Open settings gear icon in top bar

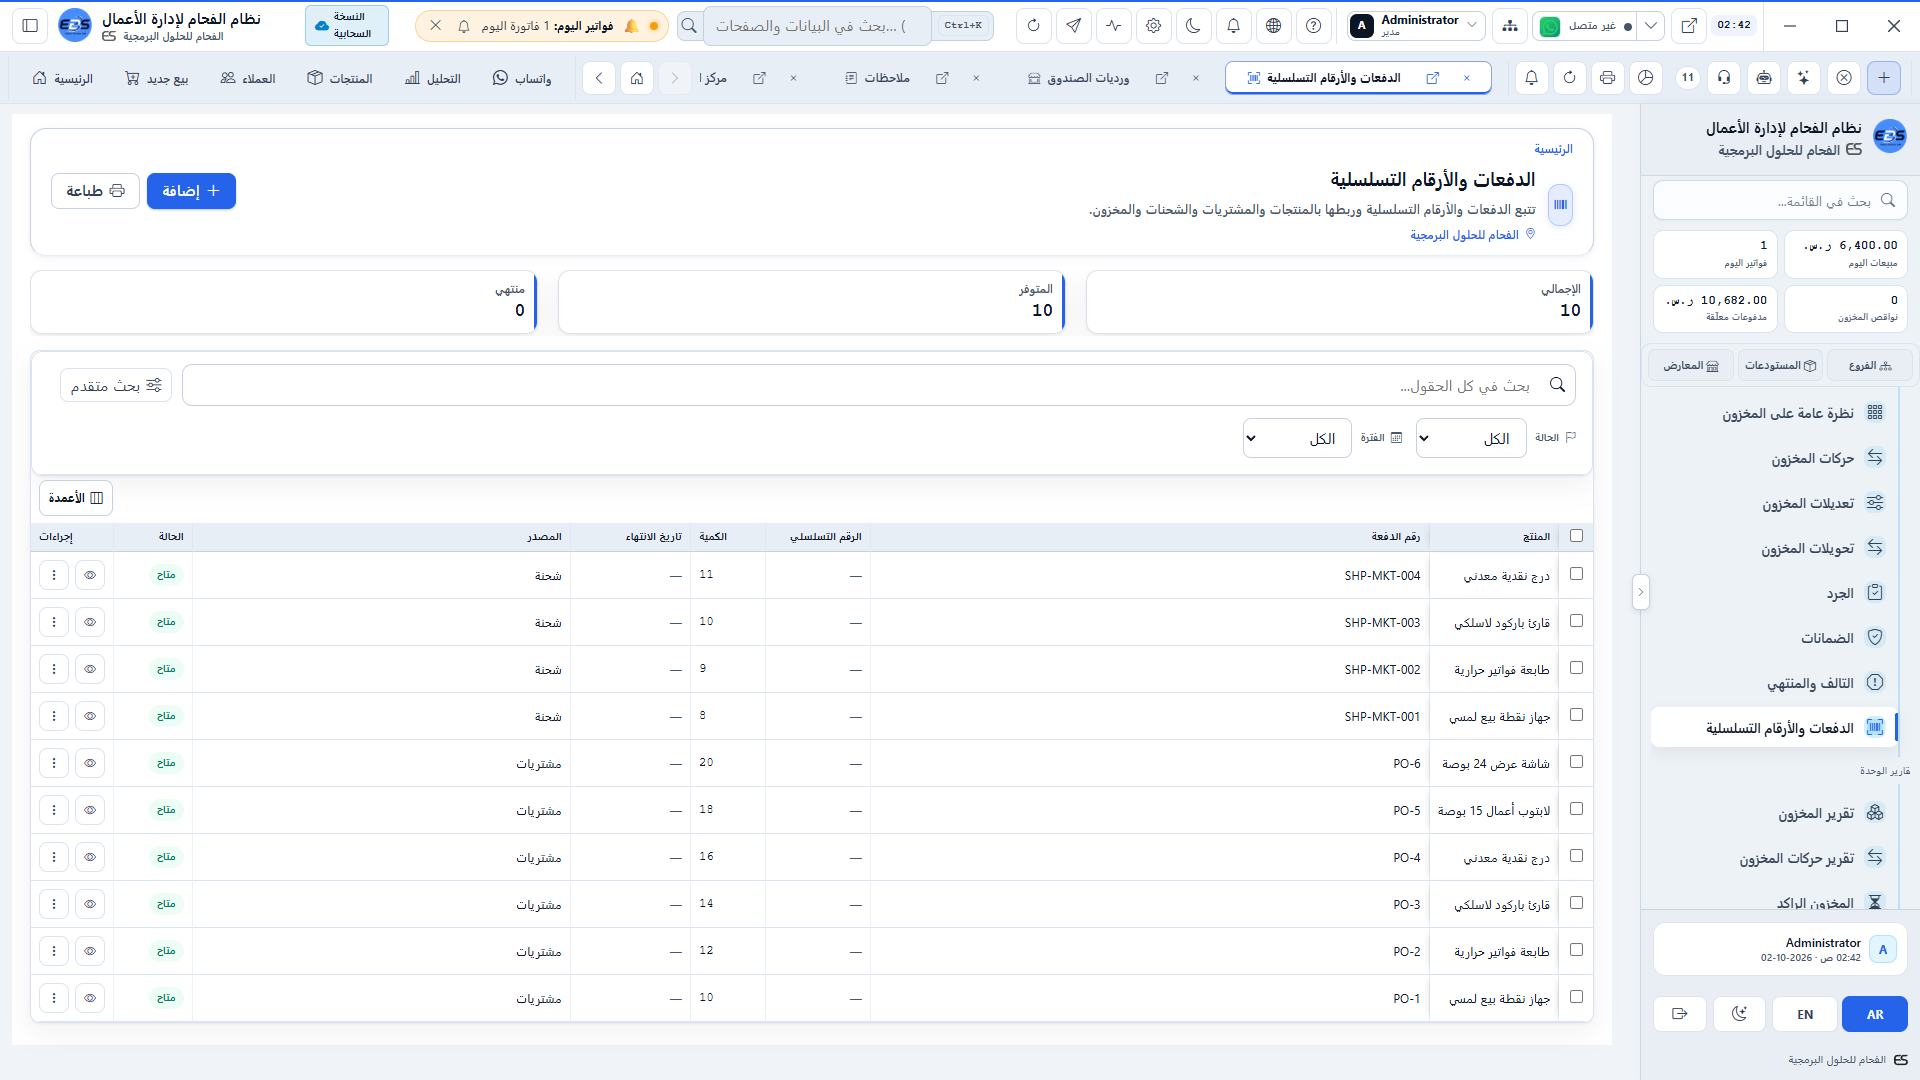coord(1153,26)
